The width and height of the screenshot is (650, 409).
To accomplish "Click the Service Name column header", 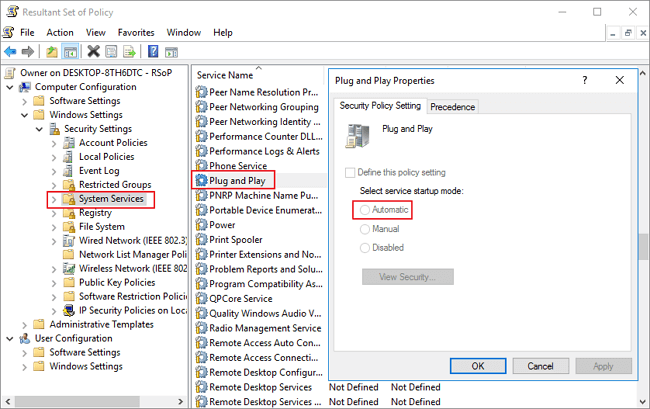I will (225, 75).
